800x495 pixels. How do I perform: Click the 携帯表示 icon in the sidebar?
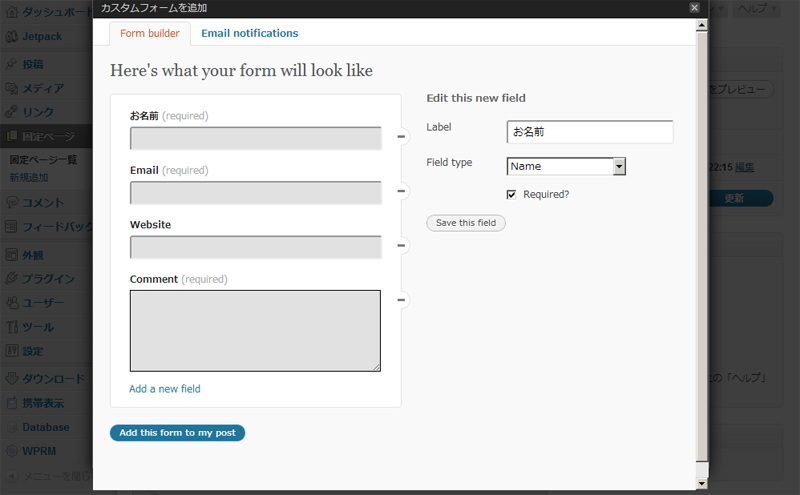tap(11, 403)
